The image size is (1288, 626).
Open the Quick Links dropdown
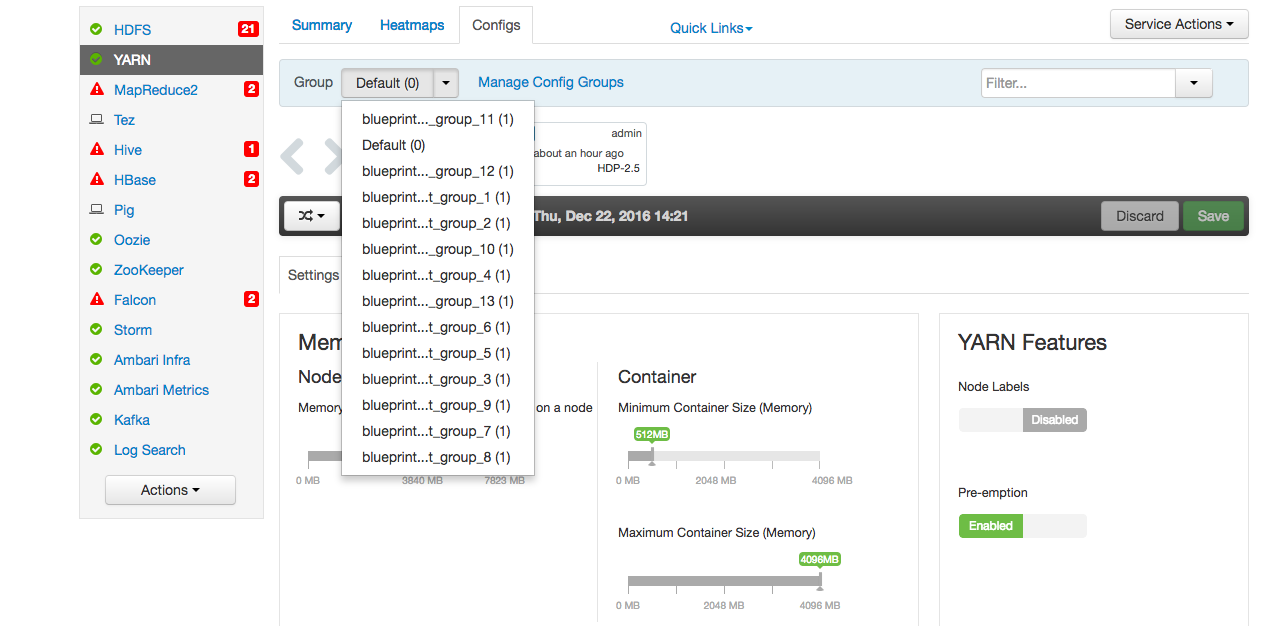click(710, 27)
